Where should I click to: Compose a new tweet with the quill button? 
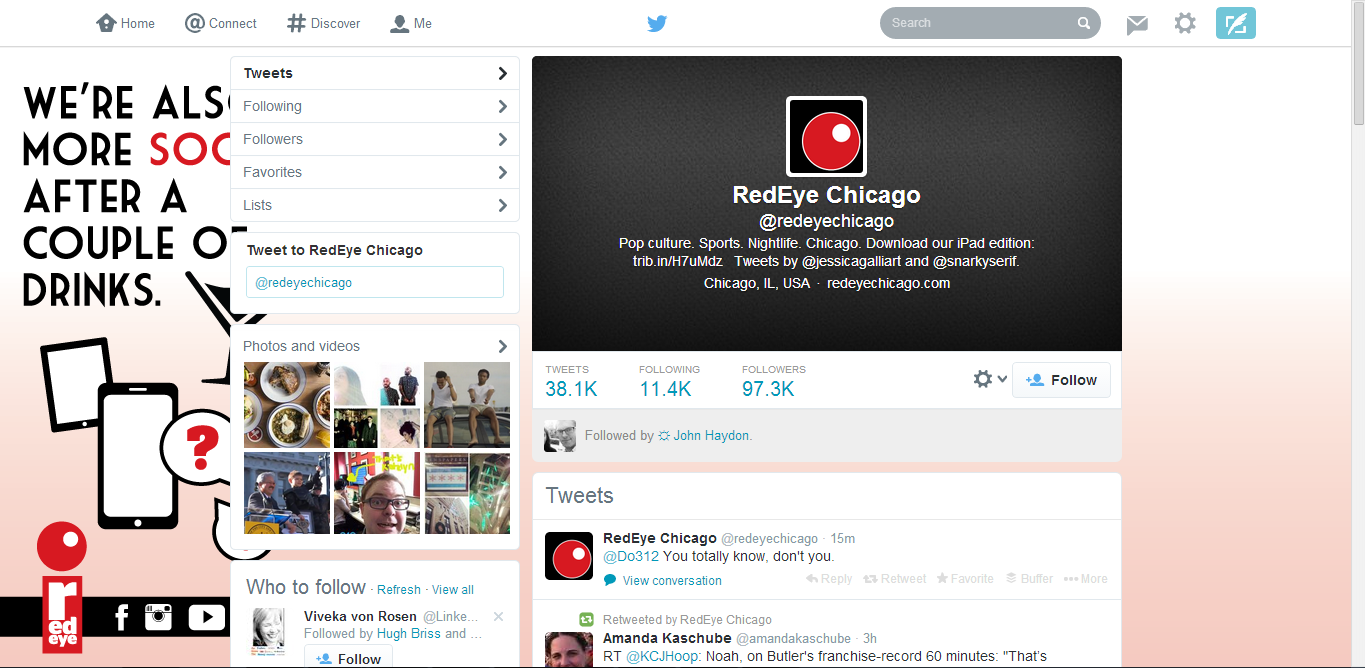1236,23
